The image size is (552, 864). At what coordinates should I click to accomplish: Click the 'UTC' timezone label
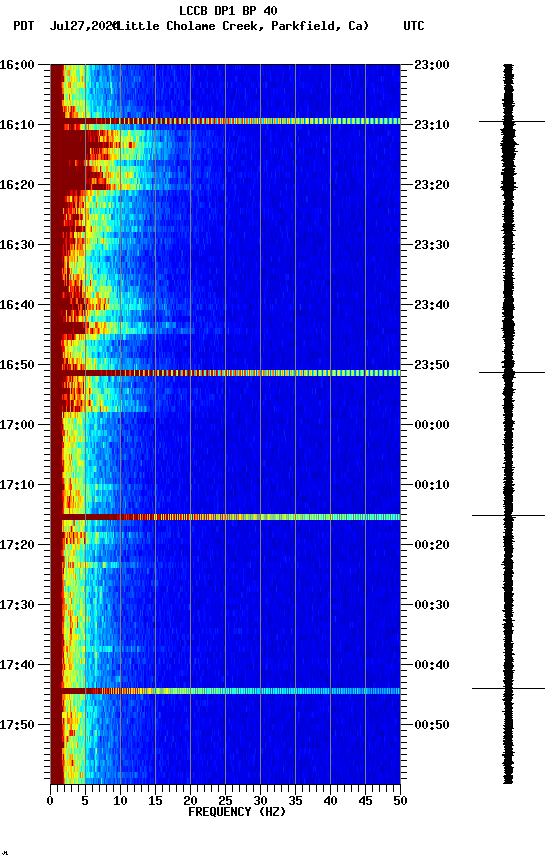[414, 26]
